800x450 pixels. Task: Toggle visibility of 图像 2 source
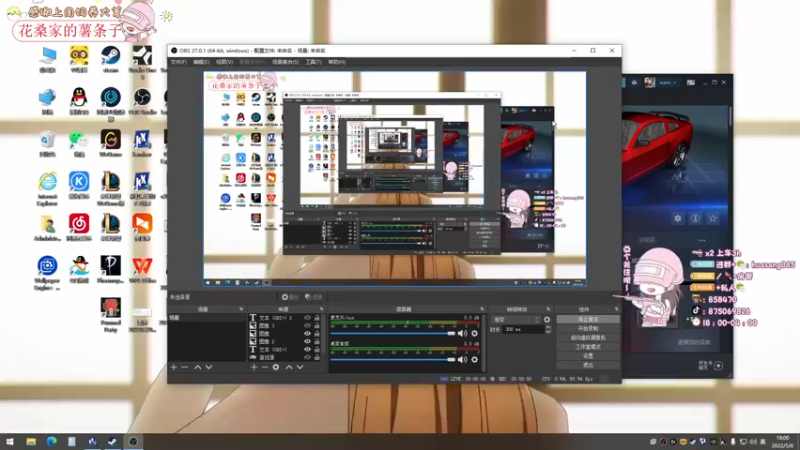click(307, 341)
